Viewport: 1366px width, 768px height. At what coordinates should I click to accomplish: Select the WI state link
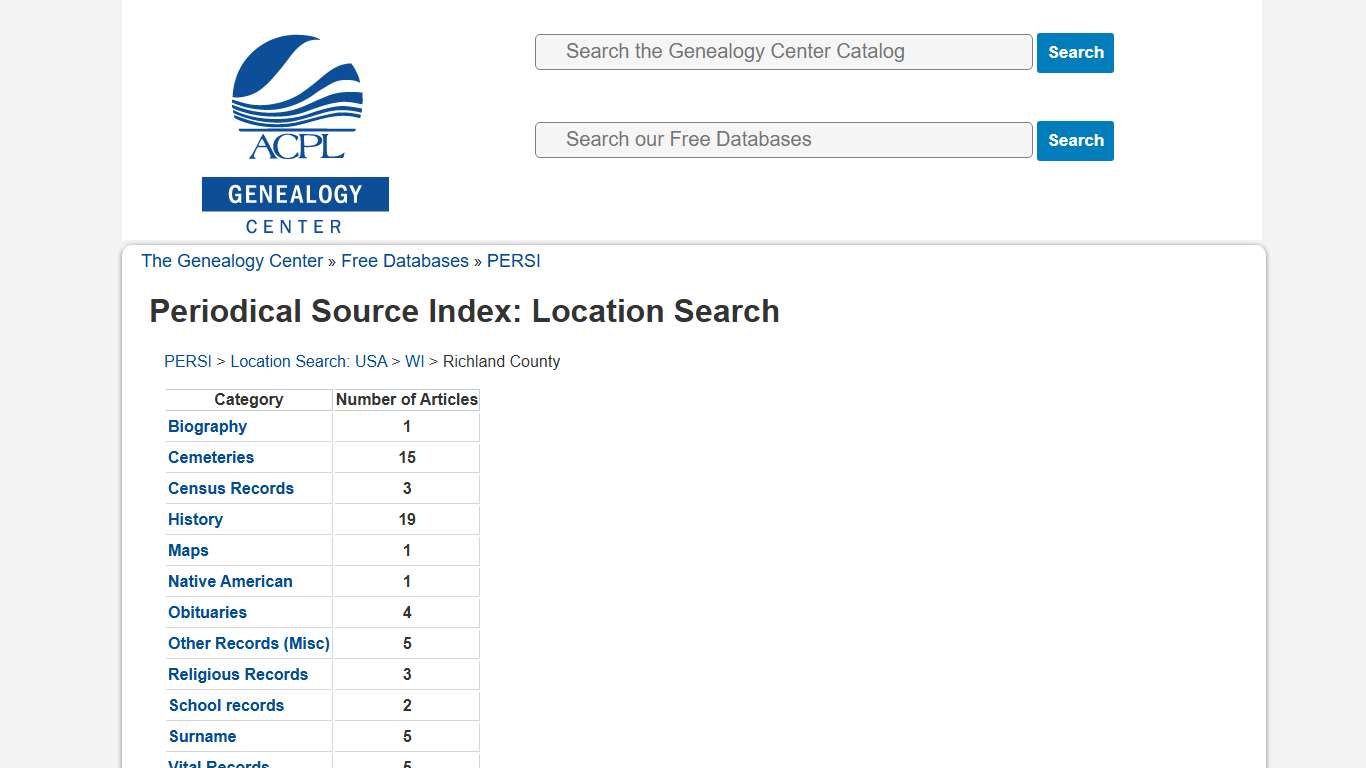pyautogui.click(x=414, y=361)
